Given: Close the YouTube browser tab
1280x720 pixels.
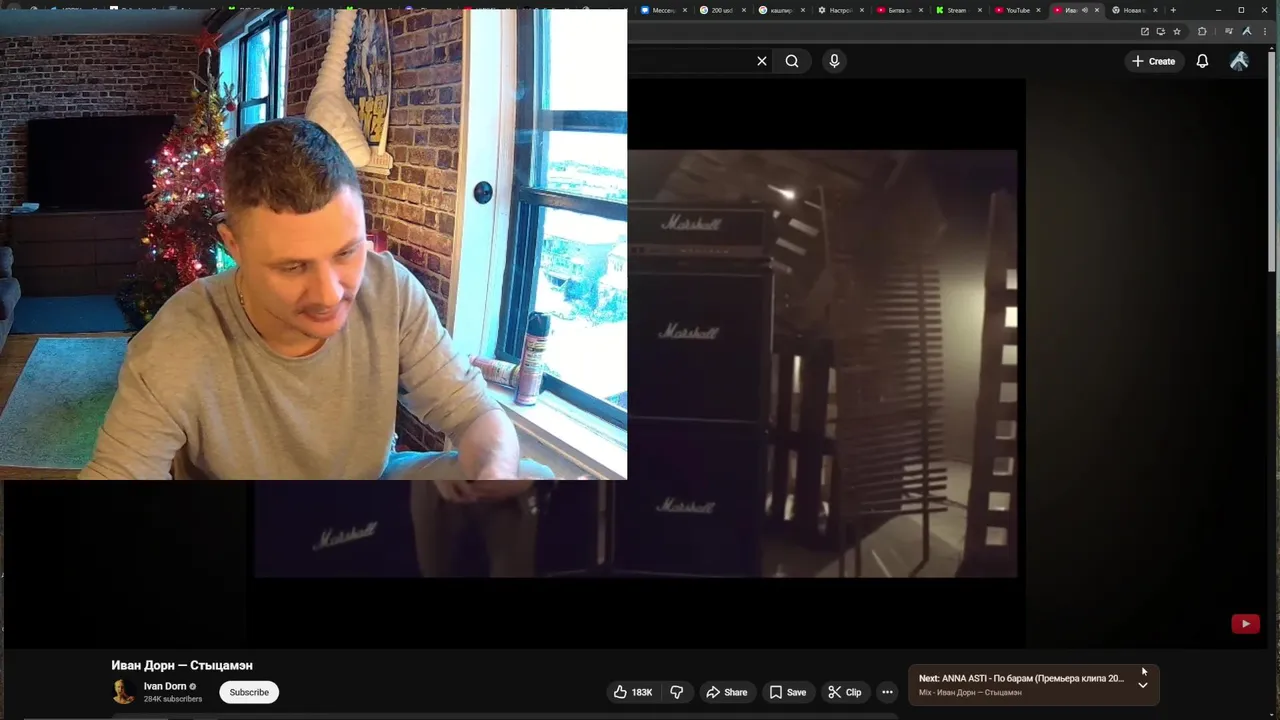Looking at the screenshot, I should 1038,10.
